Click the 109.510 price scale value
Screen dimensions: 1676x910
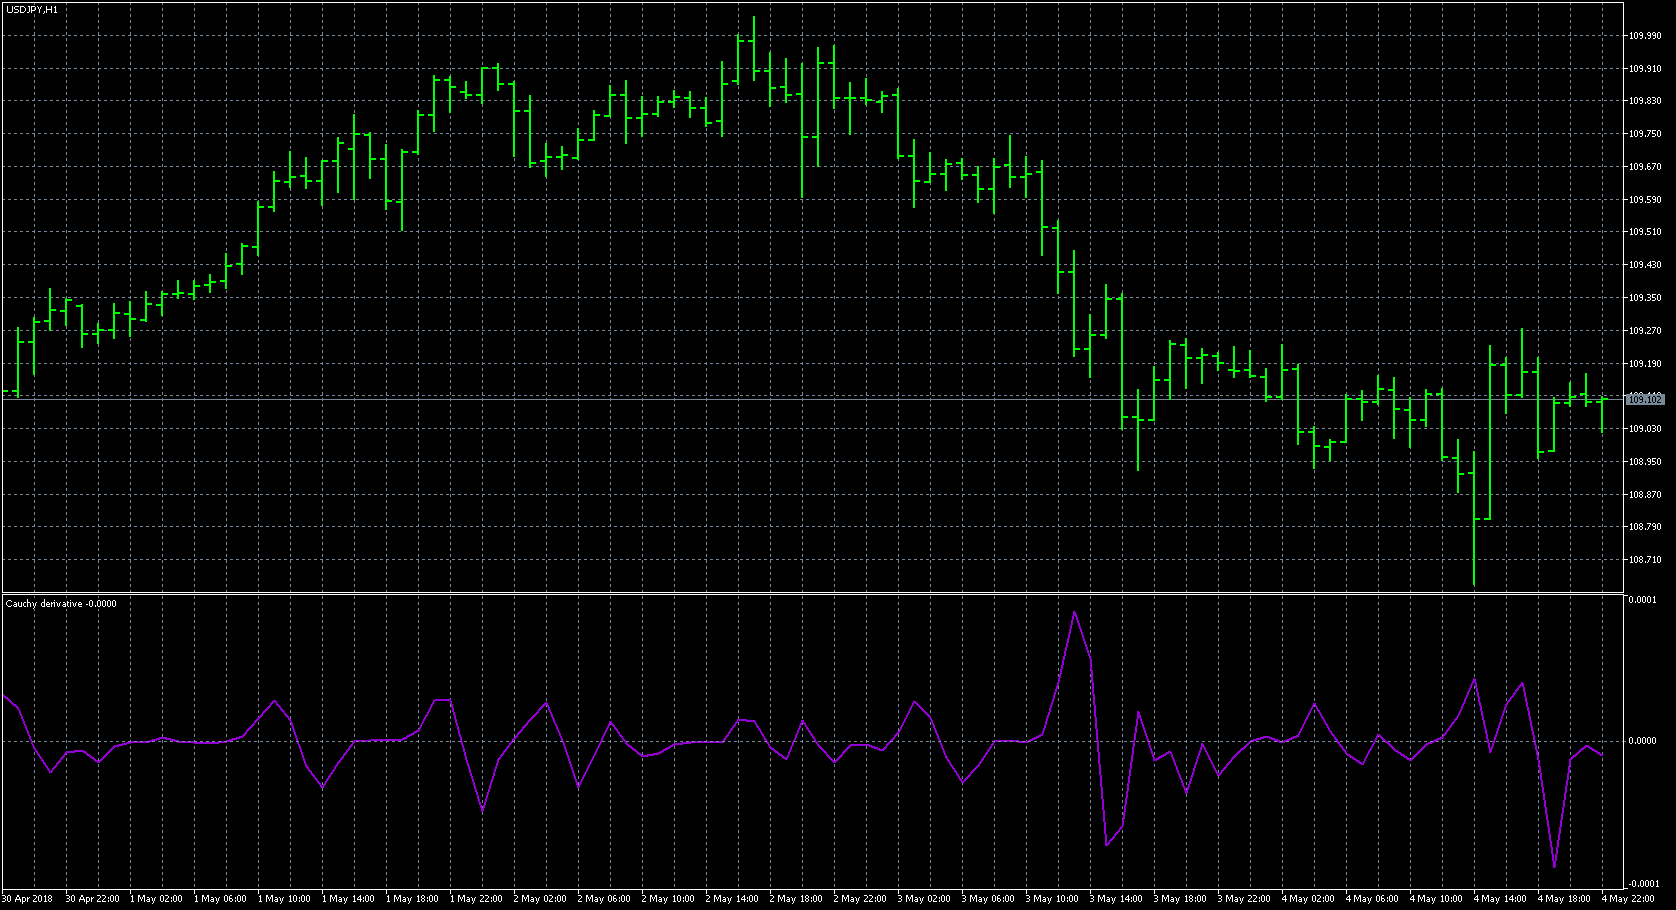1645,232
